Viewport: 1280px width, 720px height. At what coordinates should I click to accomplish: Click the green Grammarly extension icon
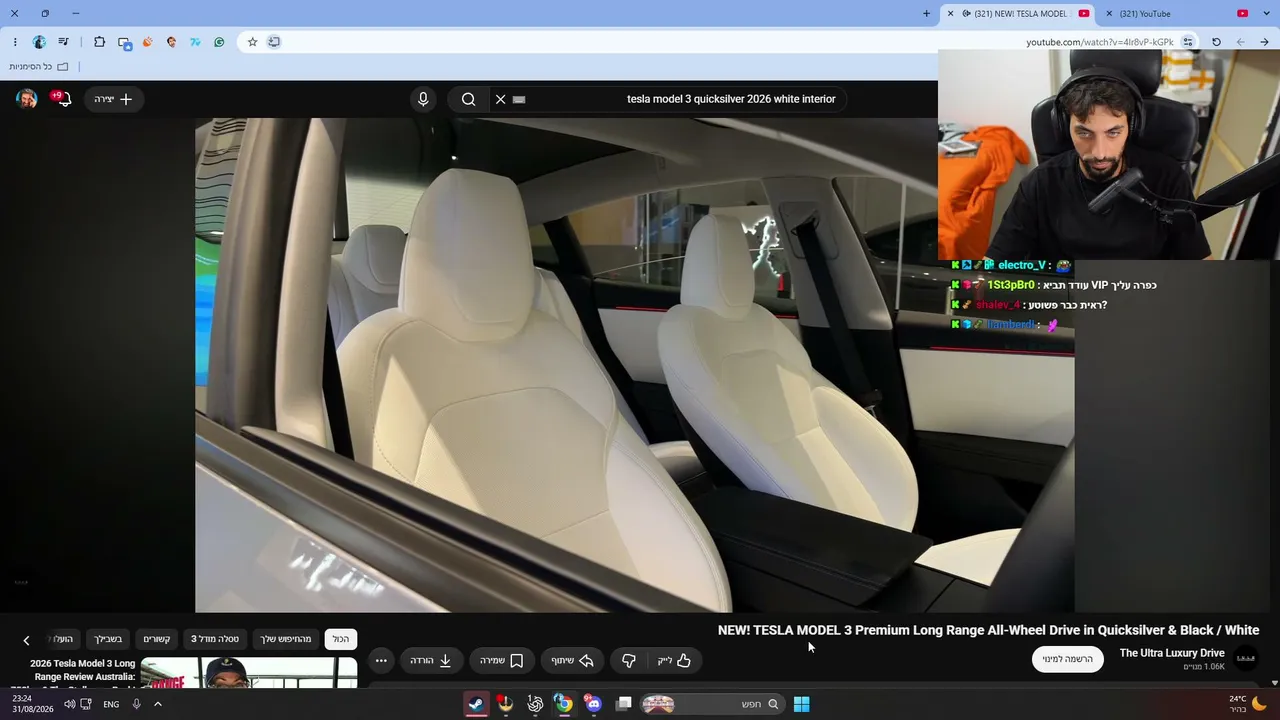point(219,42)
